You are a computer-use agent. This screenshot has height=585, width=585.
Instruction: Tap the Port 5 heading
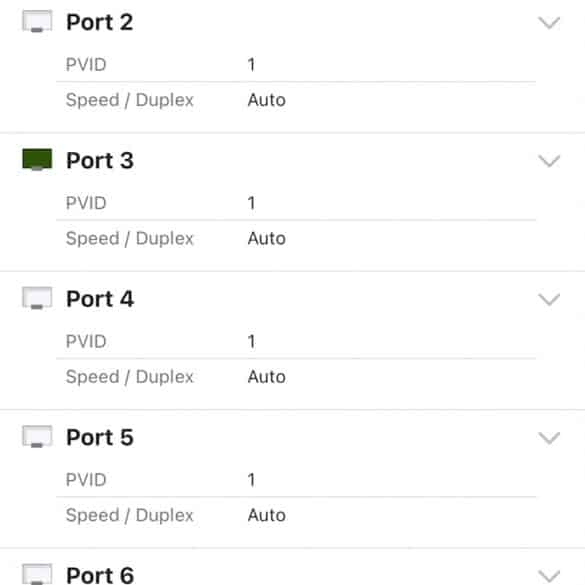[100, 437]
